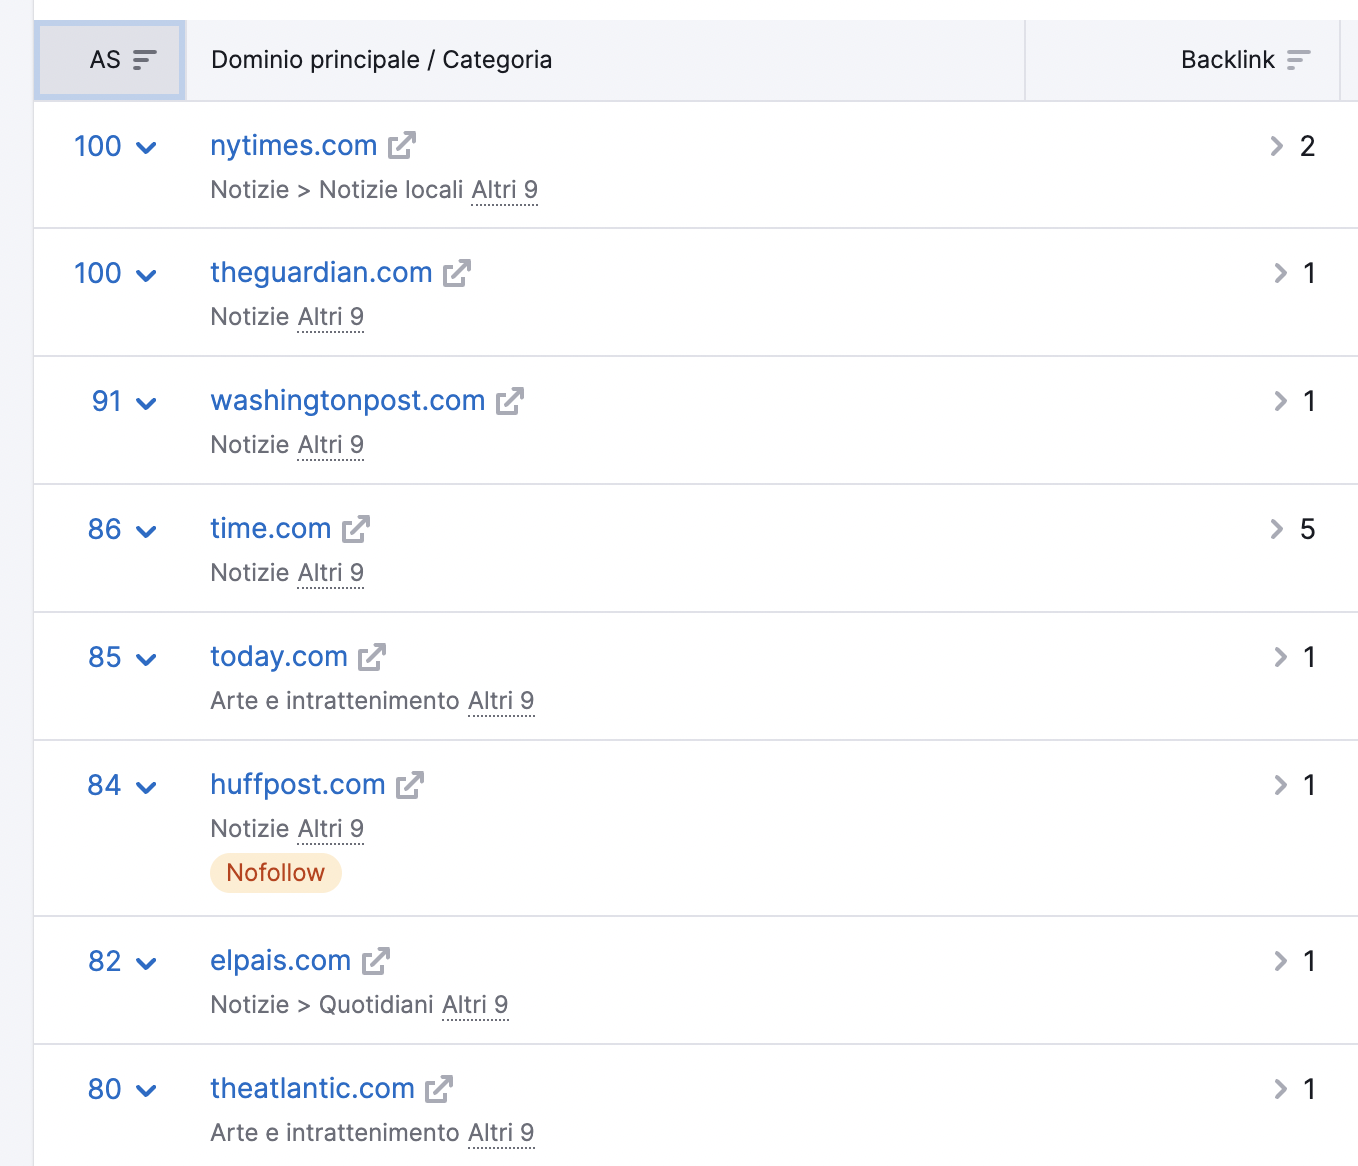Image resolution: width=1358 pixels, height=1166 pixels.
Task: Expand backlinks chevron for time.com row
Action: (x=1277, y=529)
